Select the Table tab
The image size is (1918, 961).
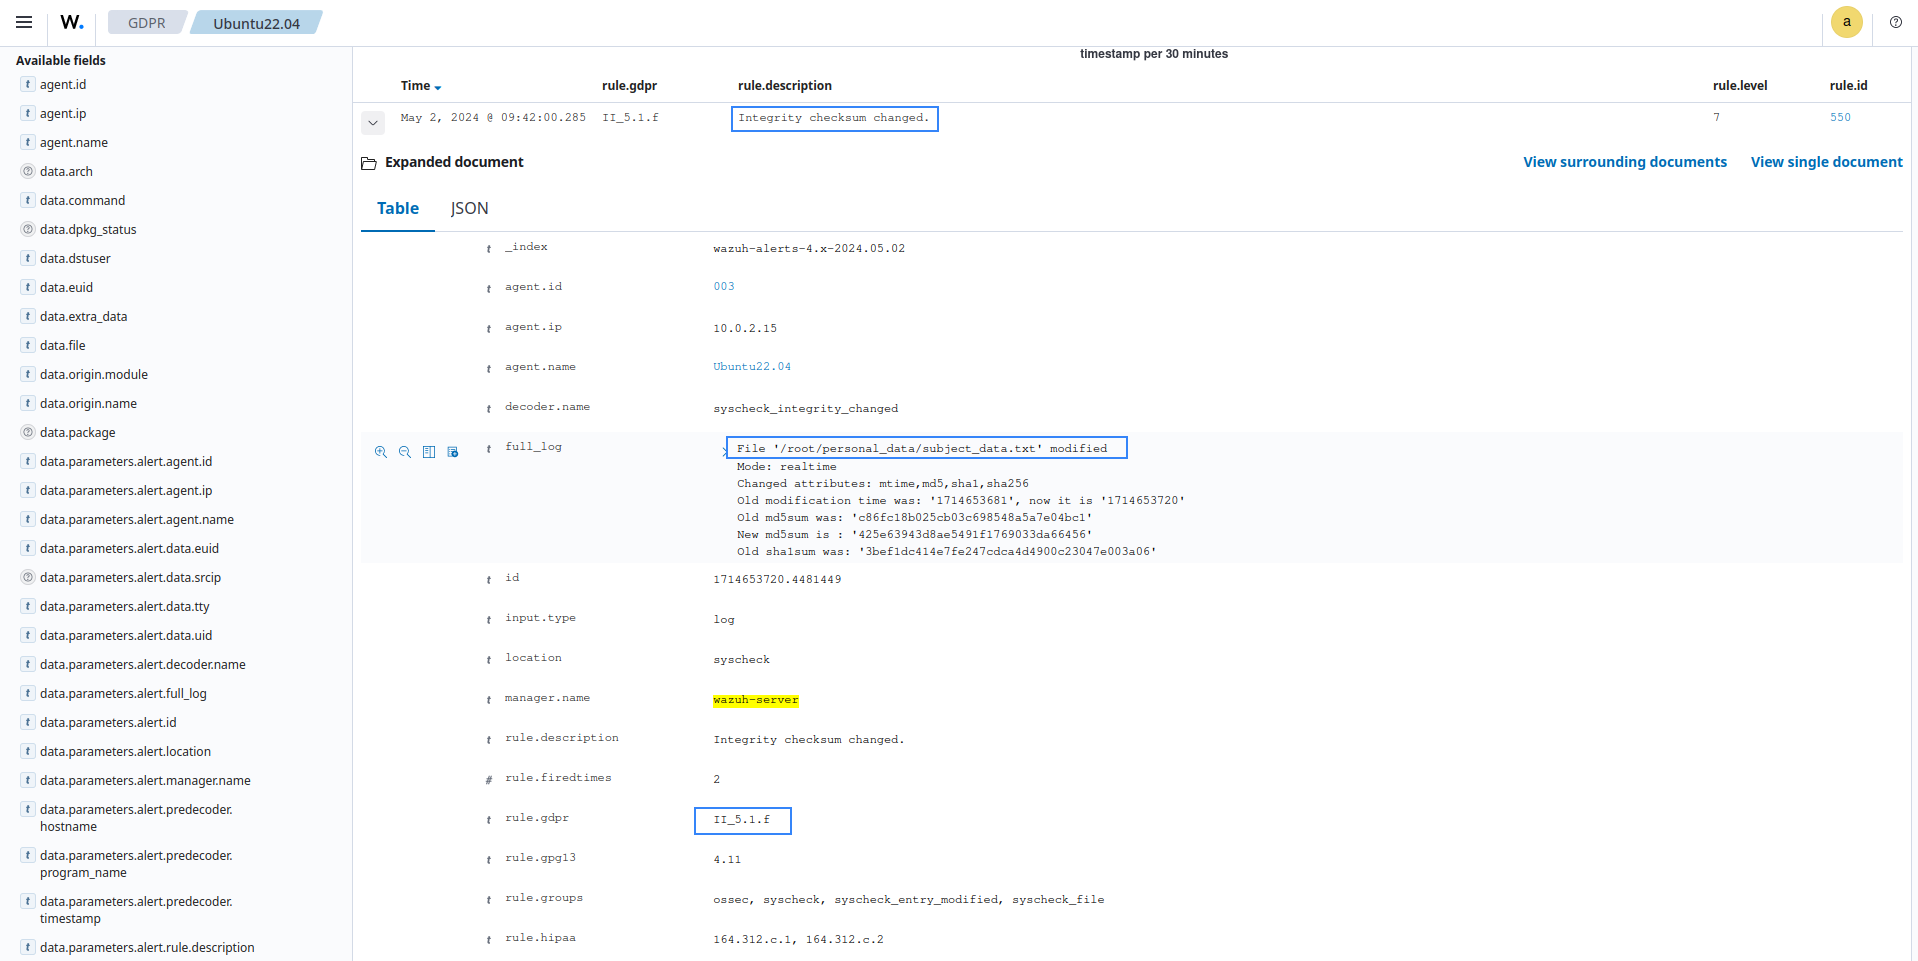tap(397, 208)
